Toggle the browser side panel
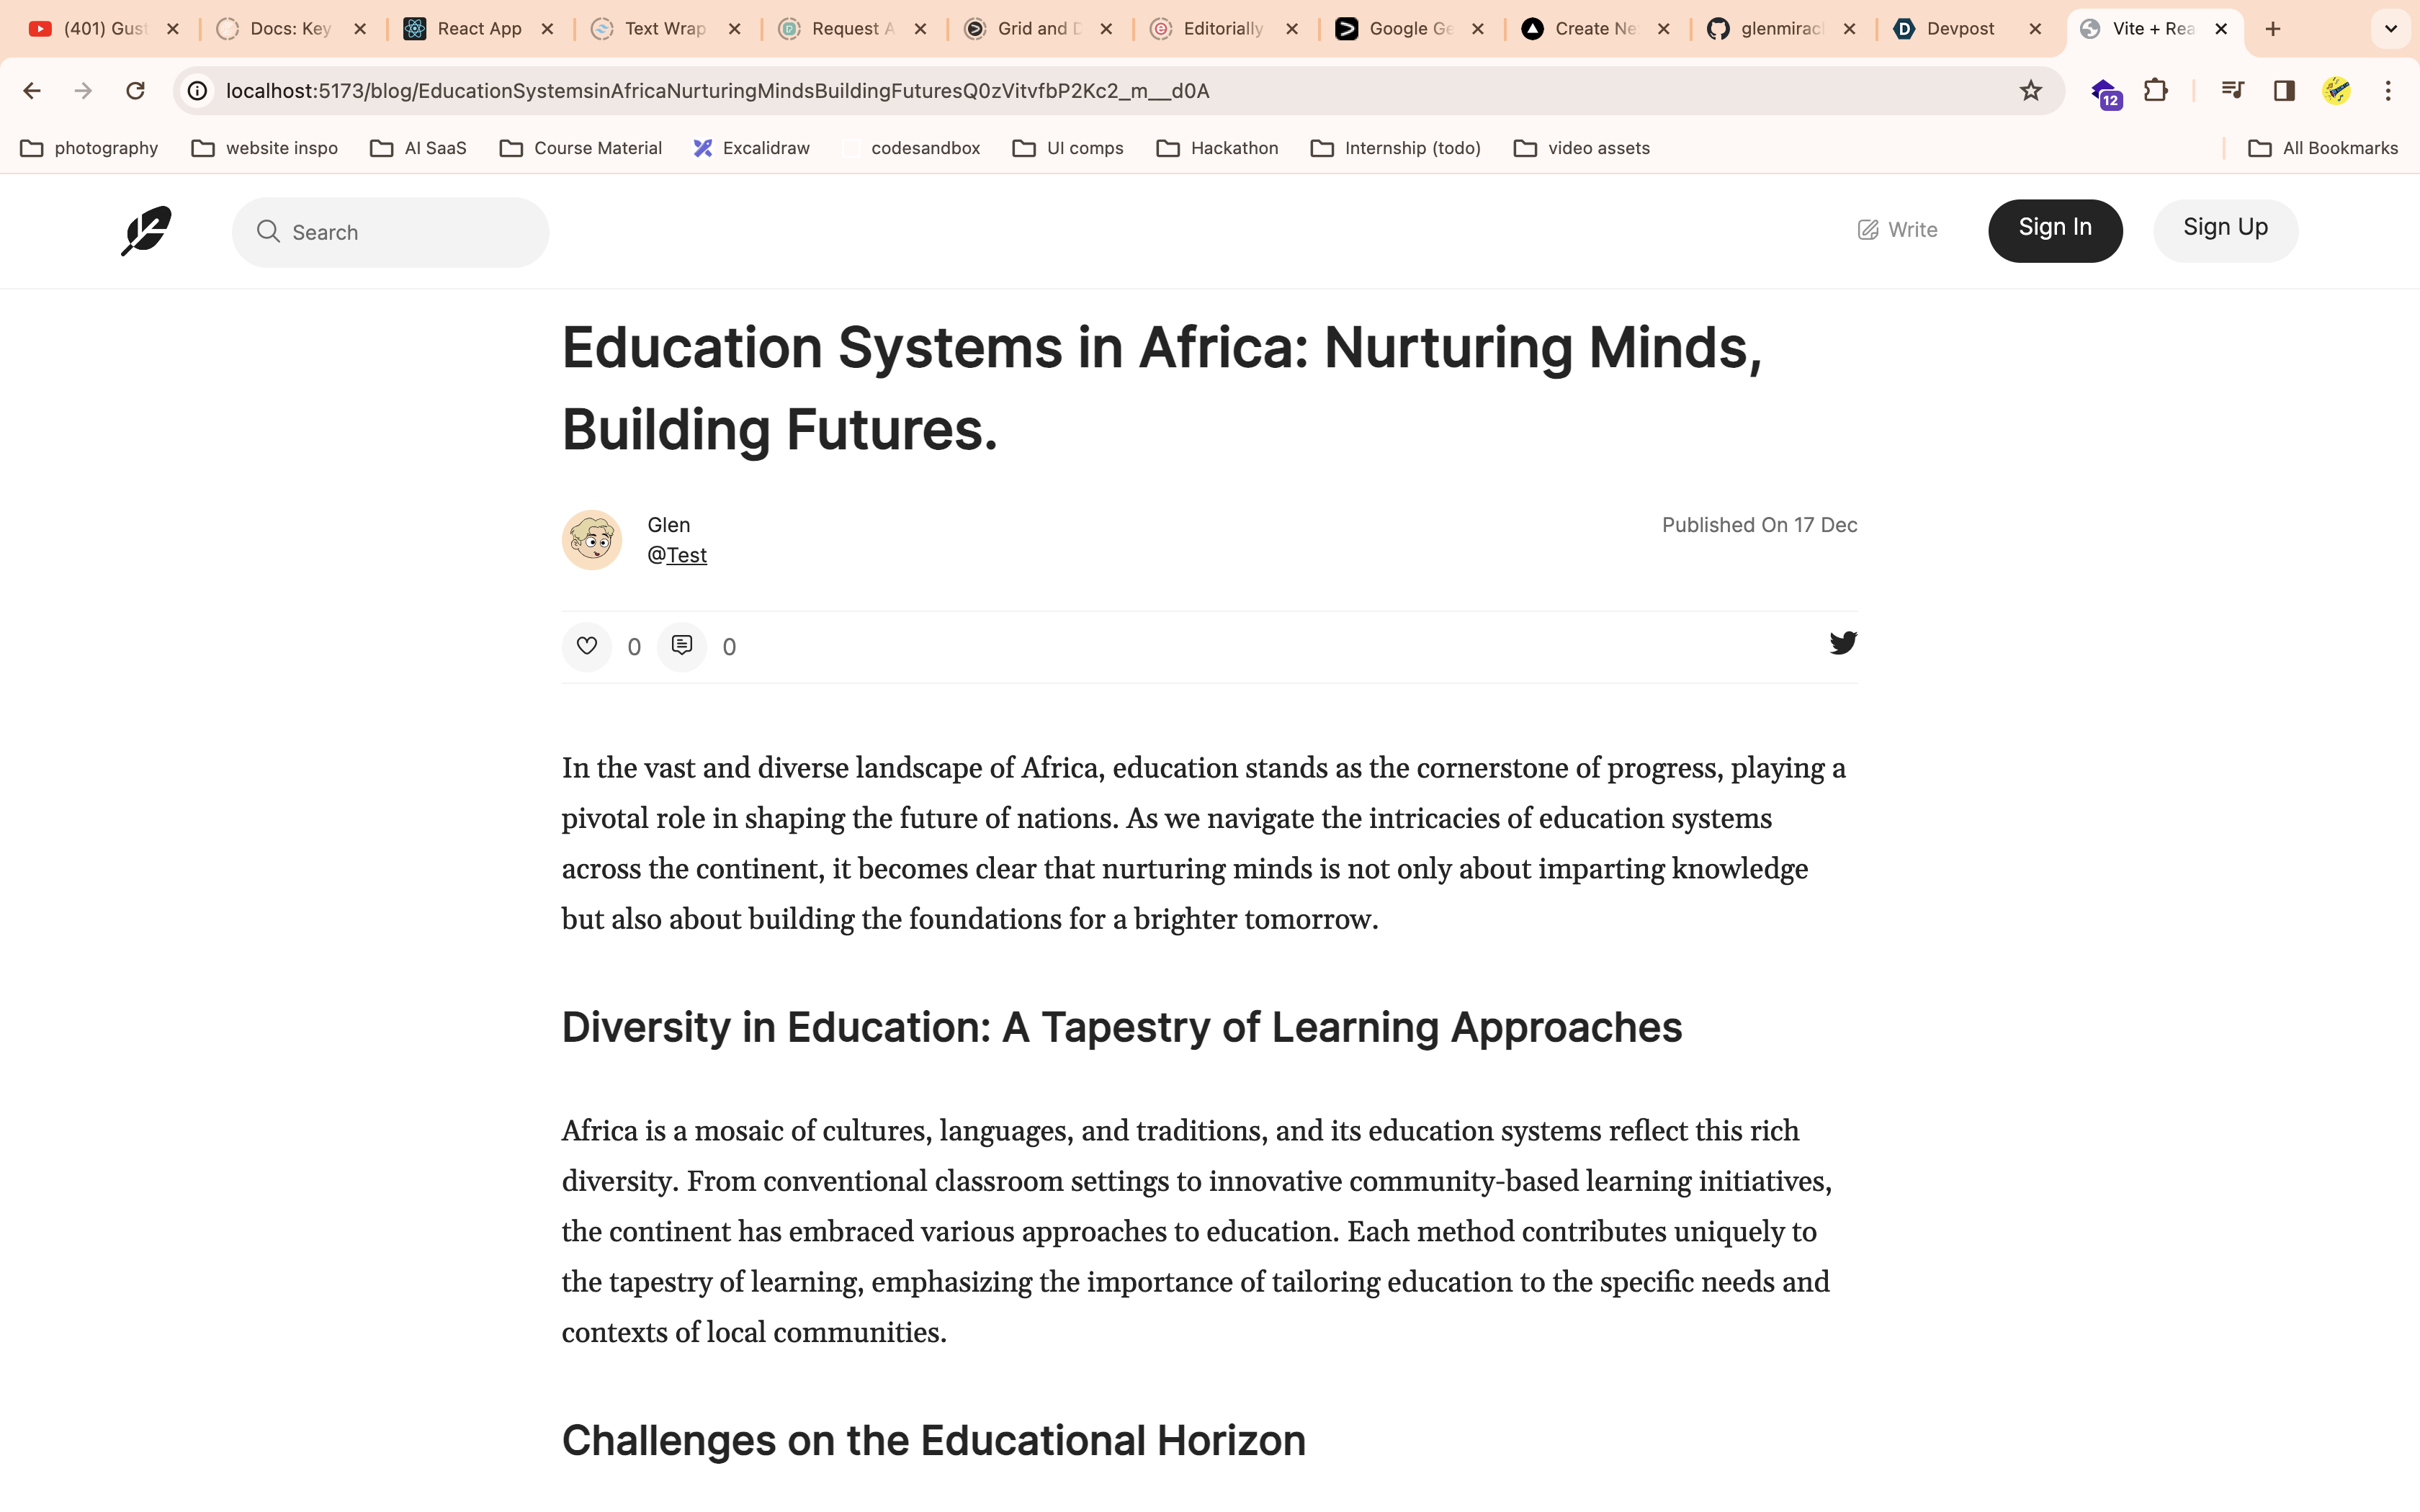Viewport: 2420px width, 1512px height. [x=2284, y=90]
